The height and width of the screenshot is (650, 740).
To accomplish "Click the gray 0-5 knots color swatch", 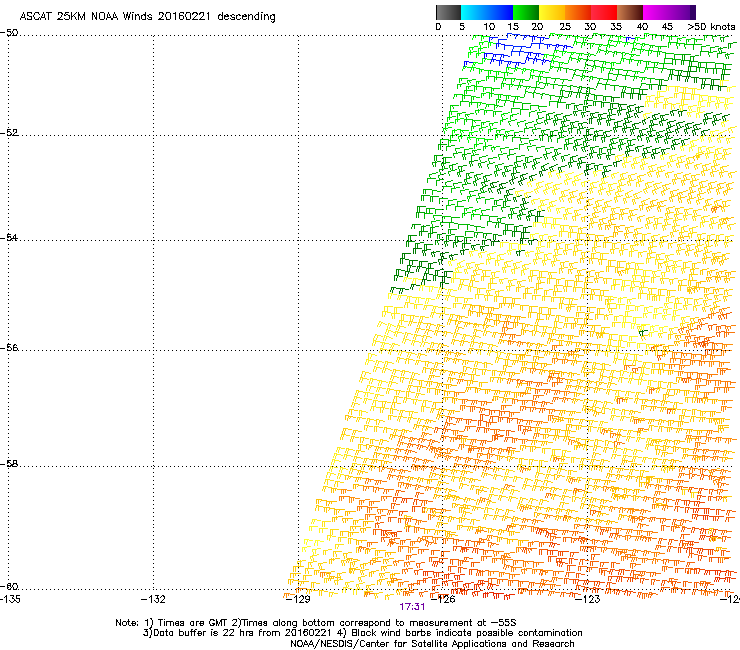I will (x=448, y=12).
